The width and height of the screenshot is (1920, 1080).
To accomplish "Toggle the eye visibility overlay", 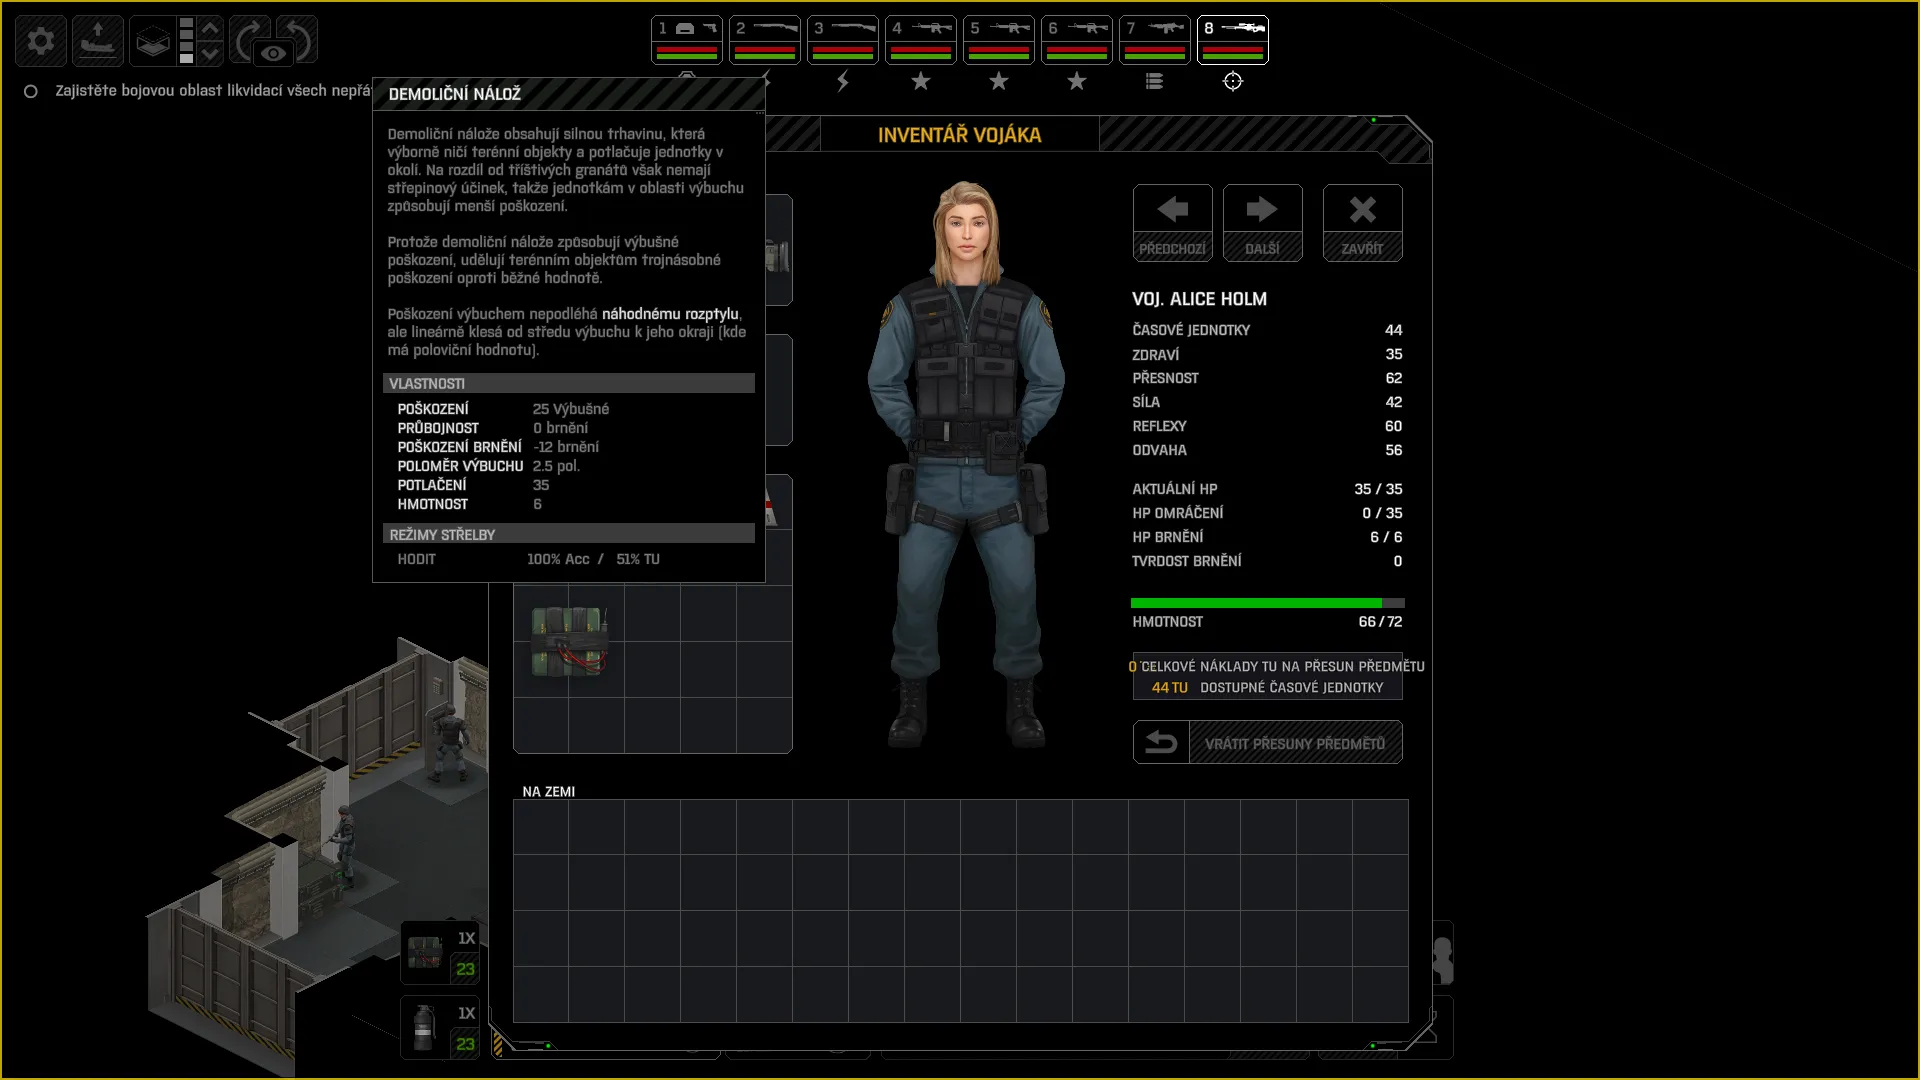I will [273, 53].
